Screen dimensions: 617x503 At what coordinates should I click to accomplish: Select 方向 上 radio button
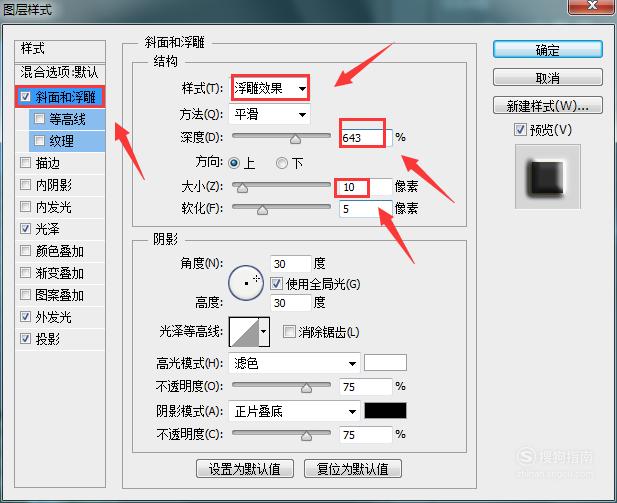234,163
